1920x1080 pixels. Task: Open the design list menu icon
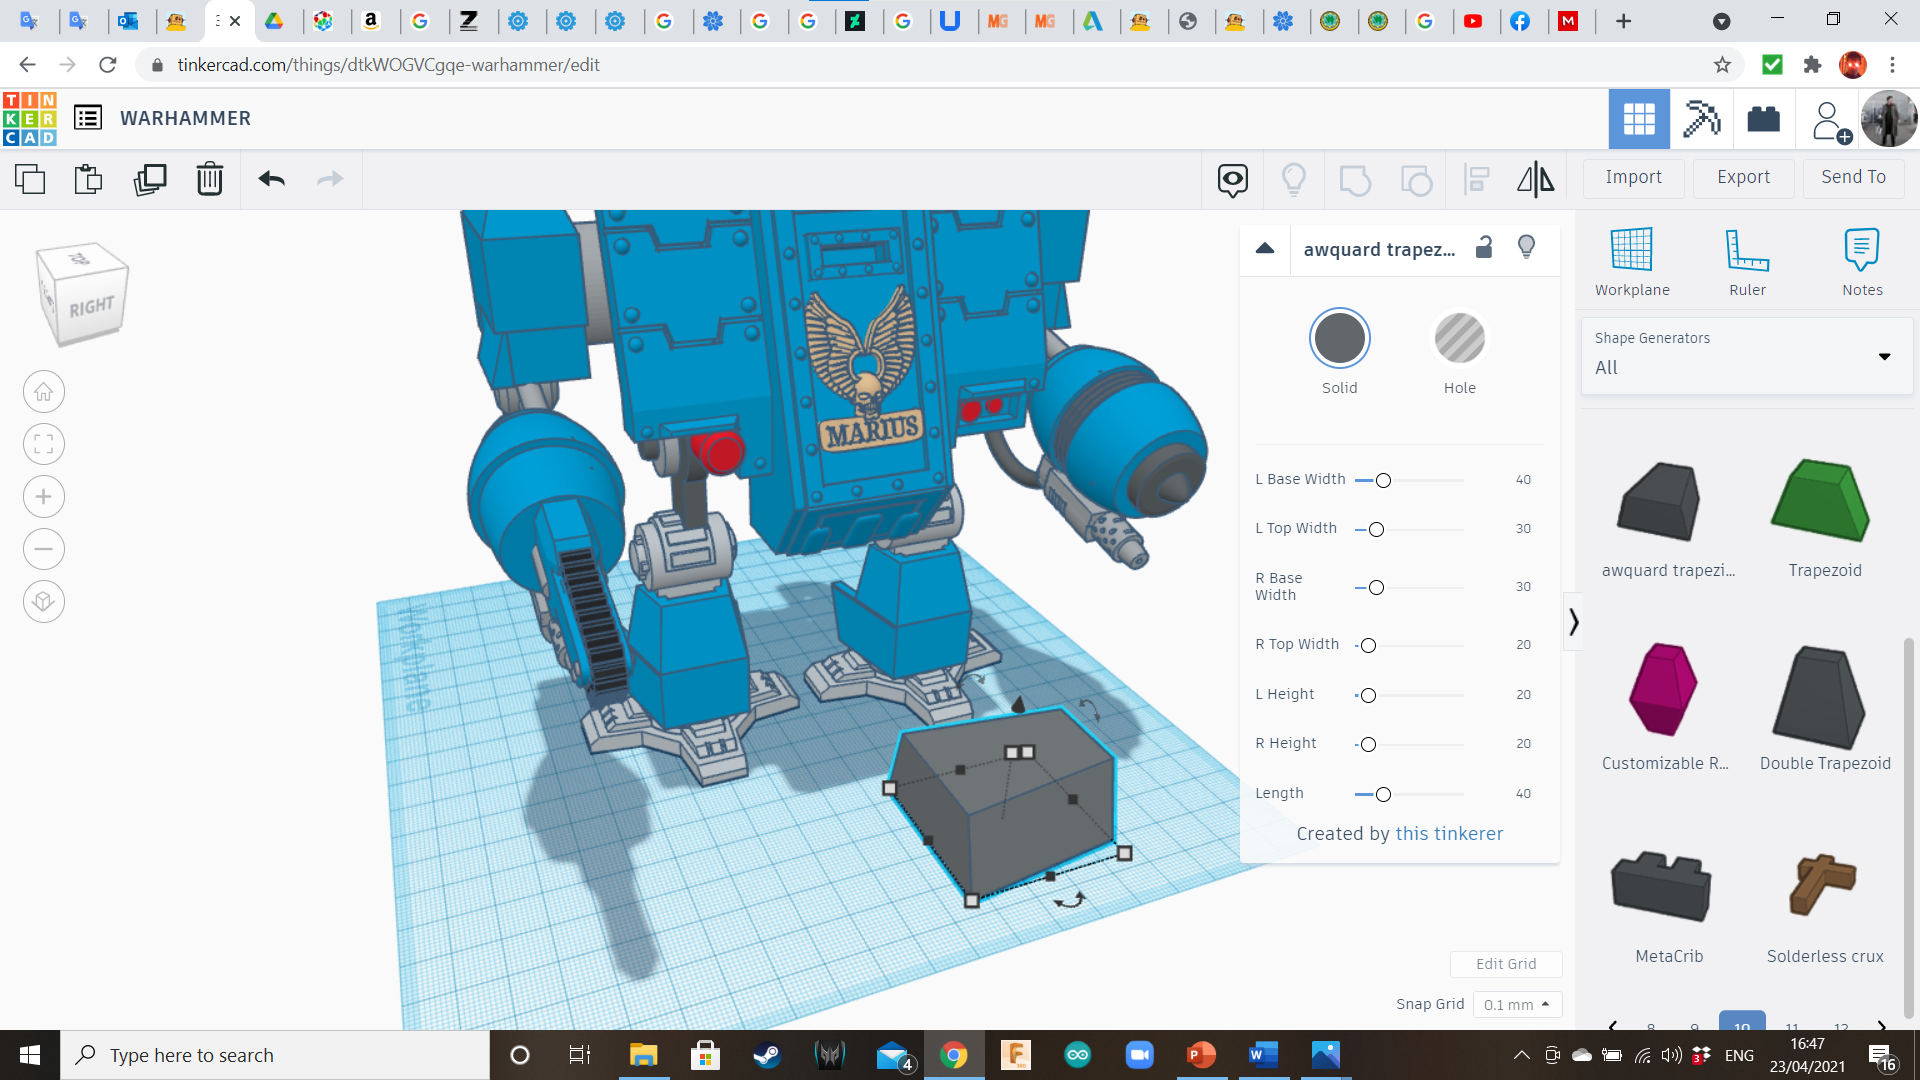pyautogui.click(x=88, y=118)
